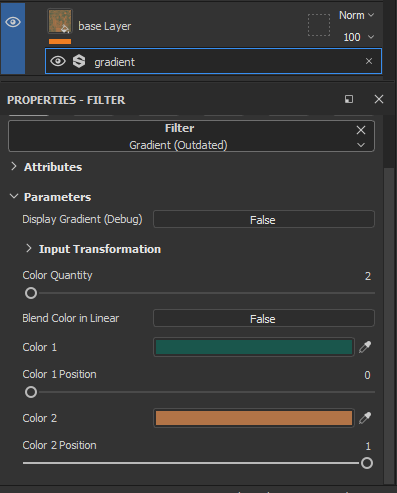Open the 100 opacity dropdown
This screenshot has height=493, width=397.
(358, 37)
